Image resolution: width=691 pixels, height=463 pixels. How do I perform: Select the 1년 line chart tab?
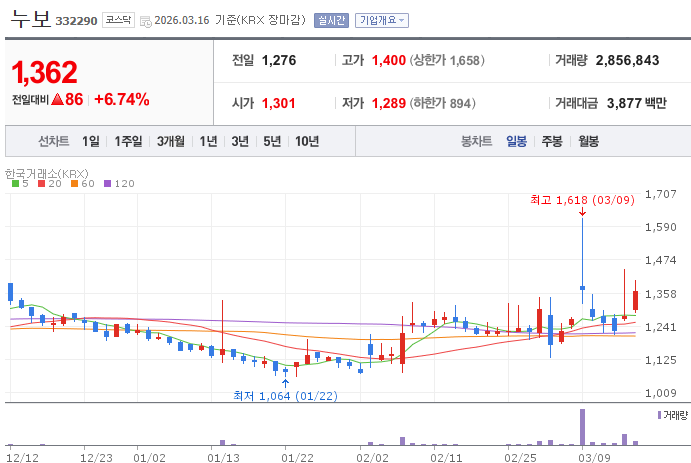[x=208, y=141]
